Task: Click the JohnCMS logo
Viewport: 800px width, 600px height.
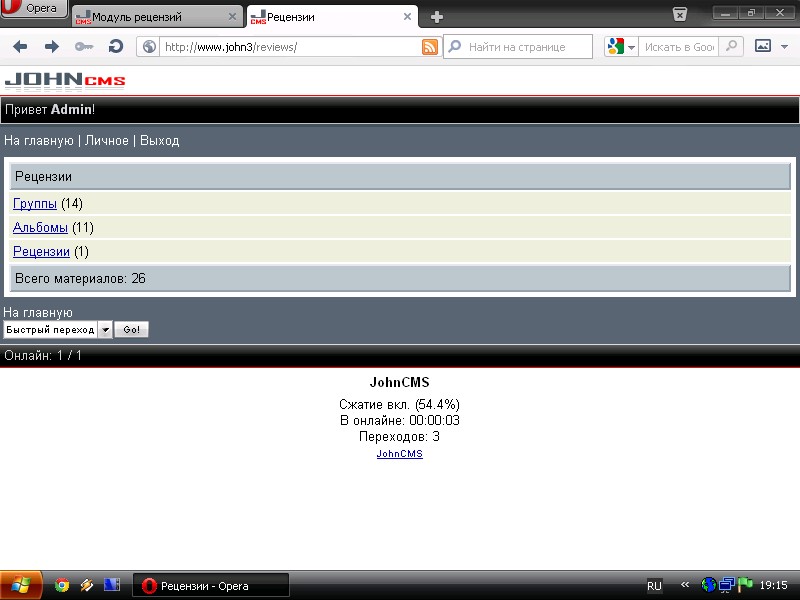Action: point(65,81)
